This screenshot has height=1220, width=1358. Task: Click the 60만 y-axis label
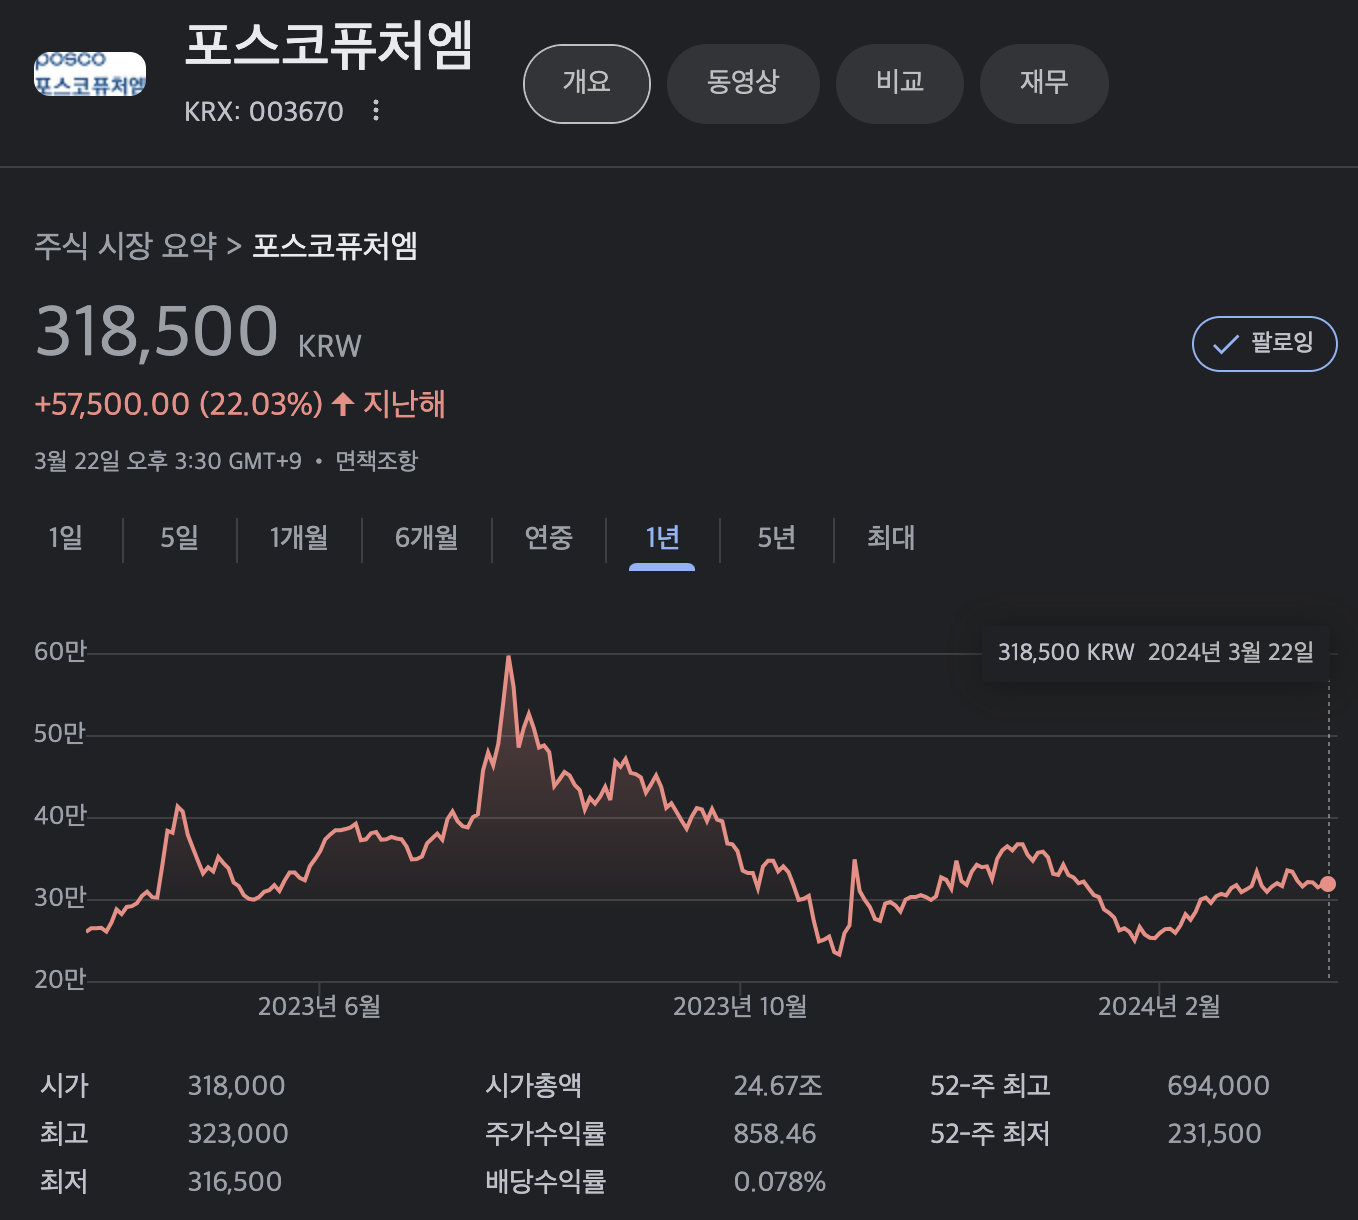[x=60, y=652]
